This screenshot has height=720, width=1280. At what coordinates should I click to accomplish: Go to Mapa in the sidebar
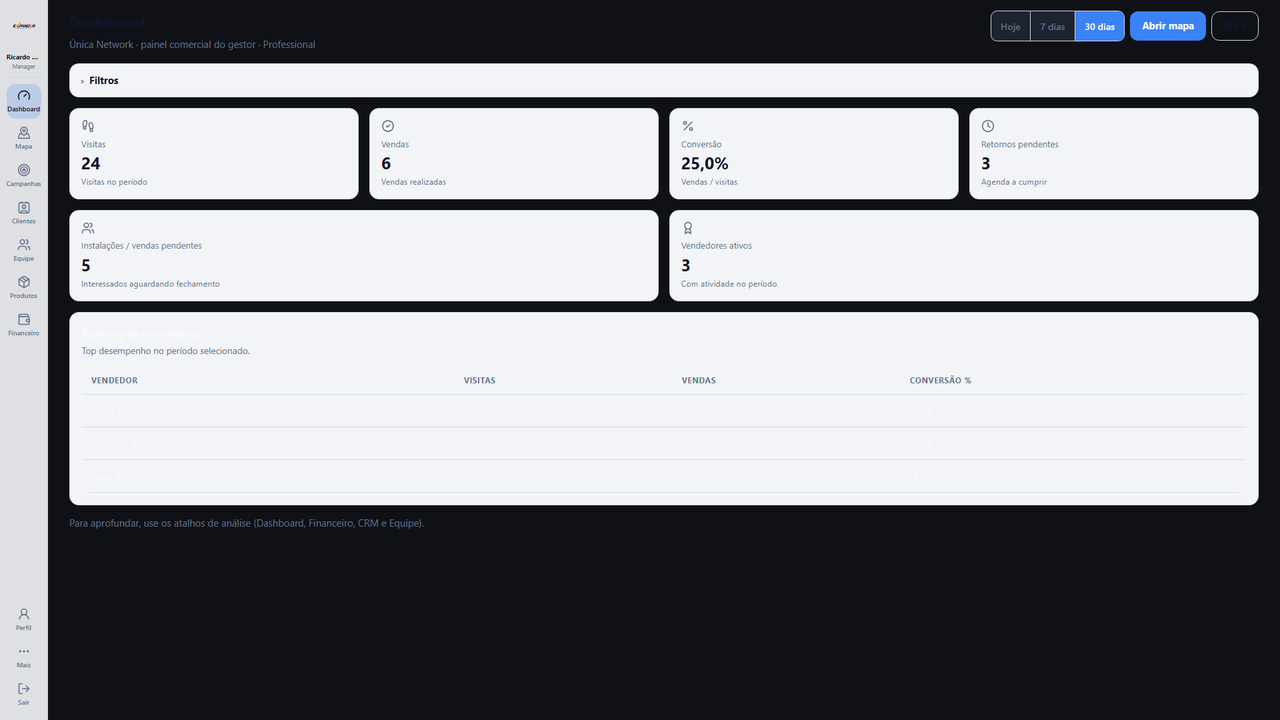pos(24,138)
